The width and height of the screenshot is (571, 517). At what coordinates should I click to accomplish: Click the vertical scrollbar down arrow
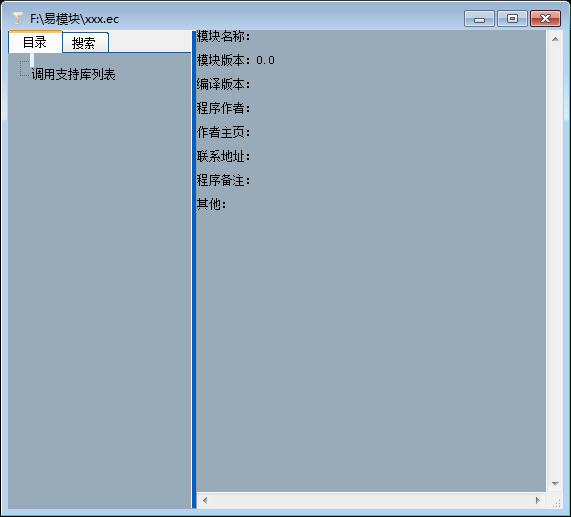point(555,484)
